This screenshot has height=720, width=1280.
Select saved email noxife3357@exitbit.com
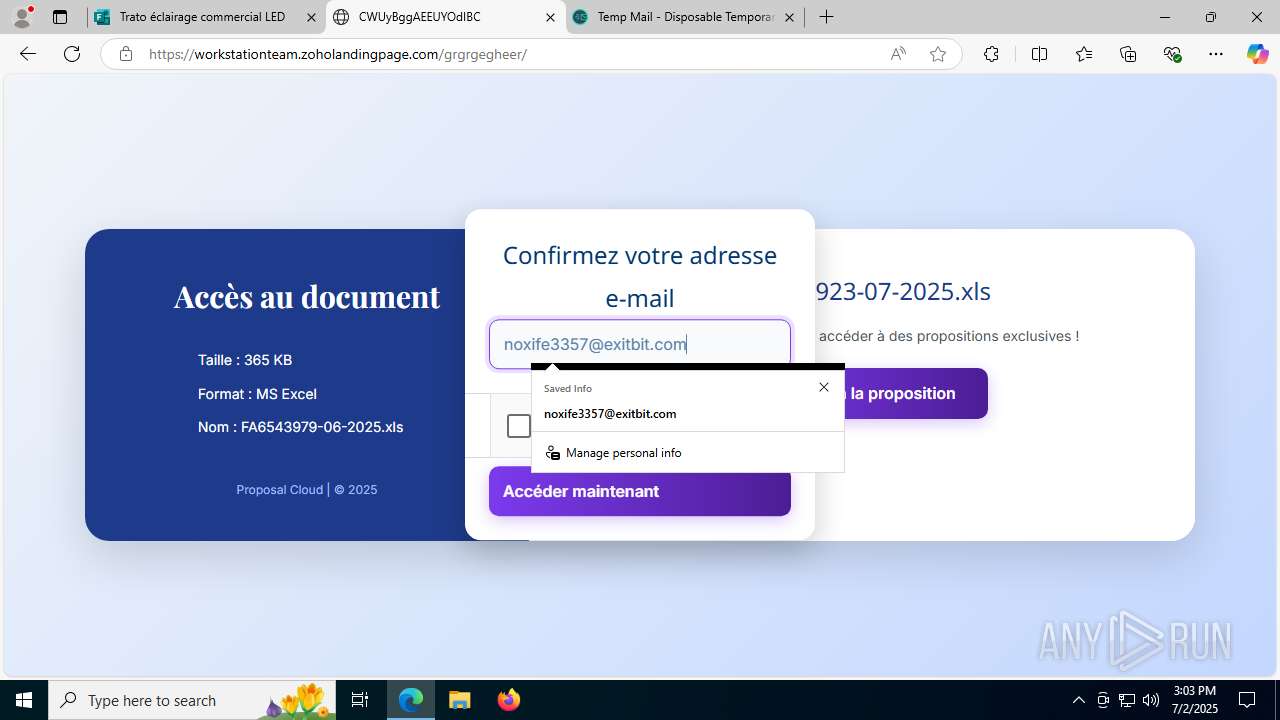688,414
